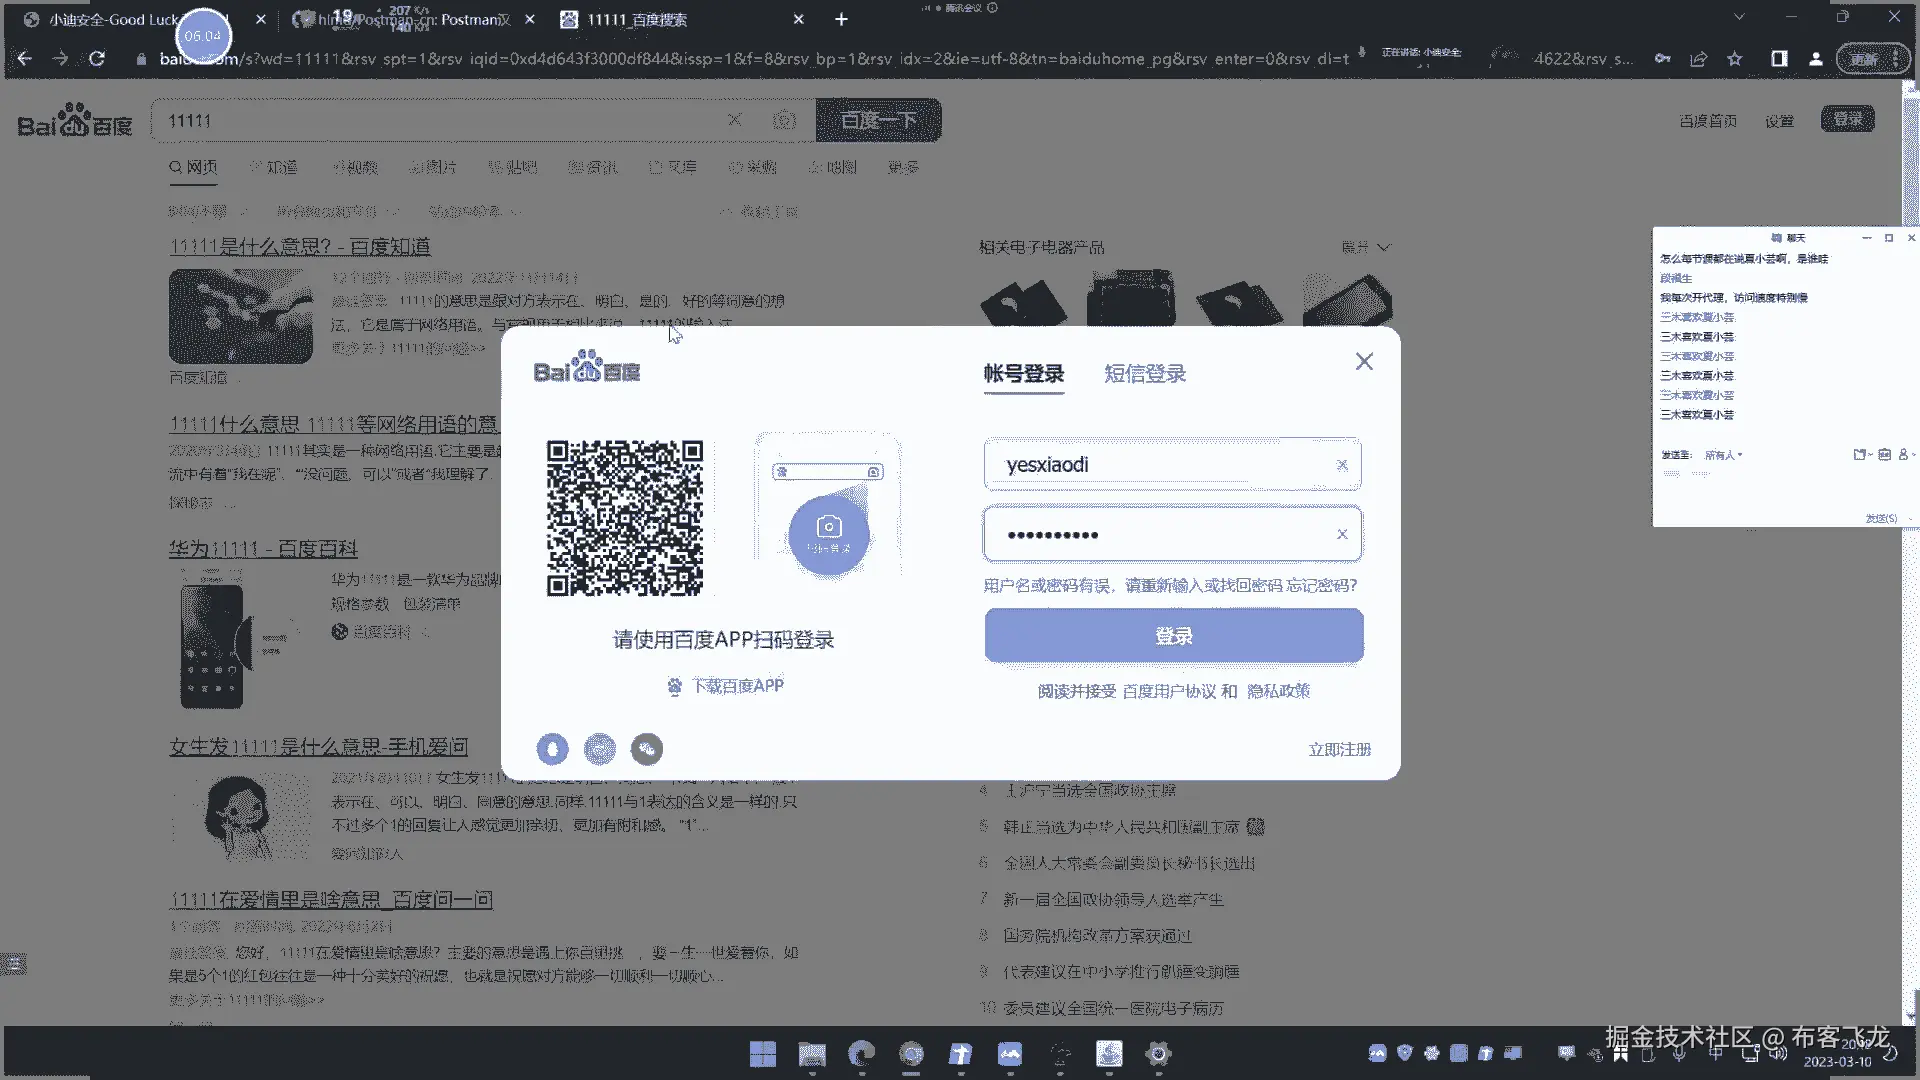The image size is (1920, 1080).
Task: Clear the password field with X icon
Action: pos(1342,535)
